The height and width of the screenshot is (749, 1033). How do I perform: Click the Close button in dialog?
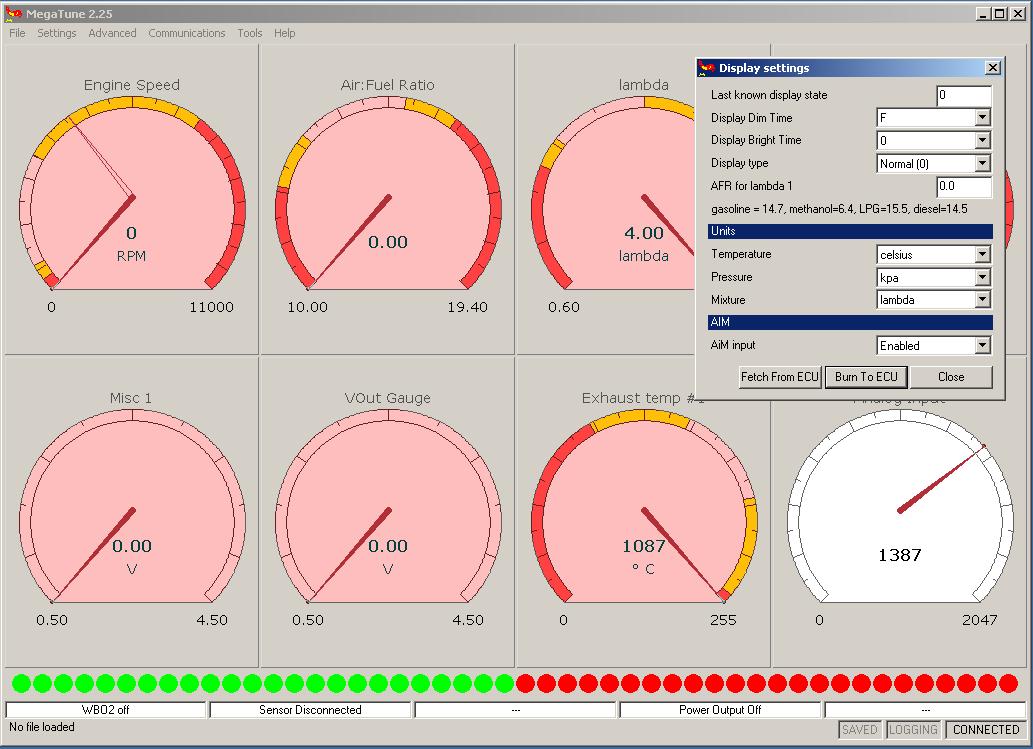(x=951, y=377)
